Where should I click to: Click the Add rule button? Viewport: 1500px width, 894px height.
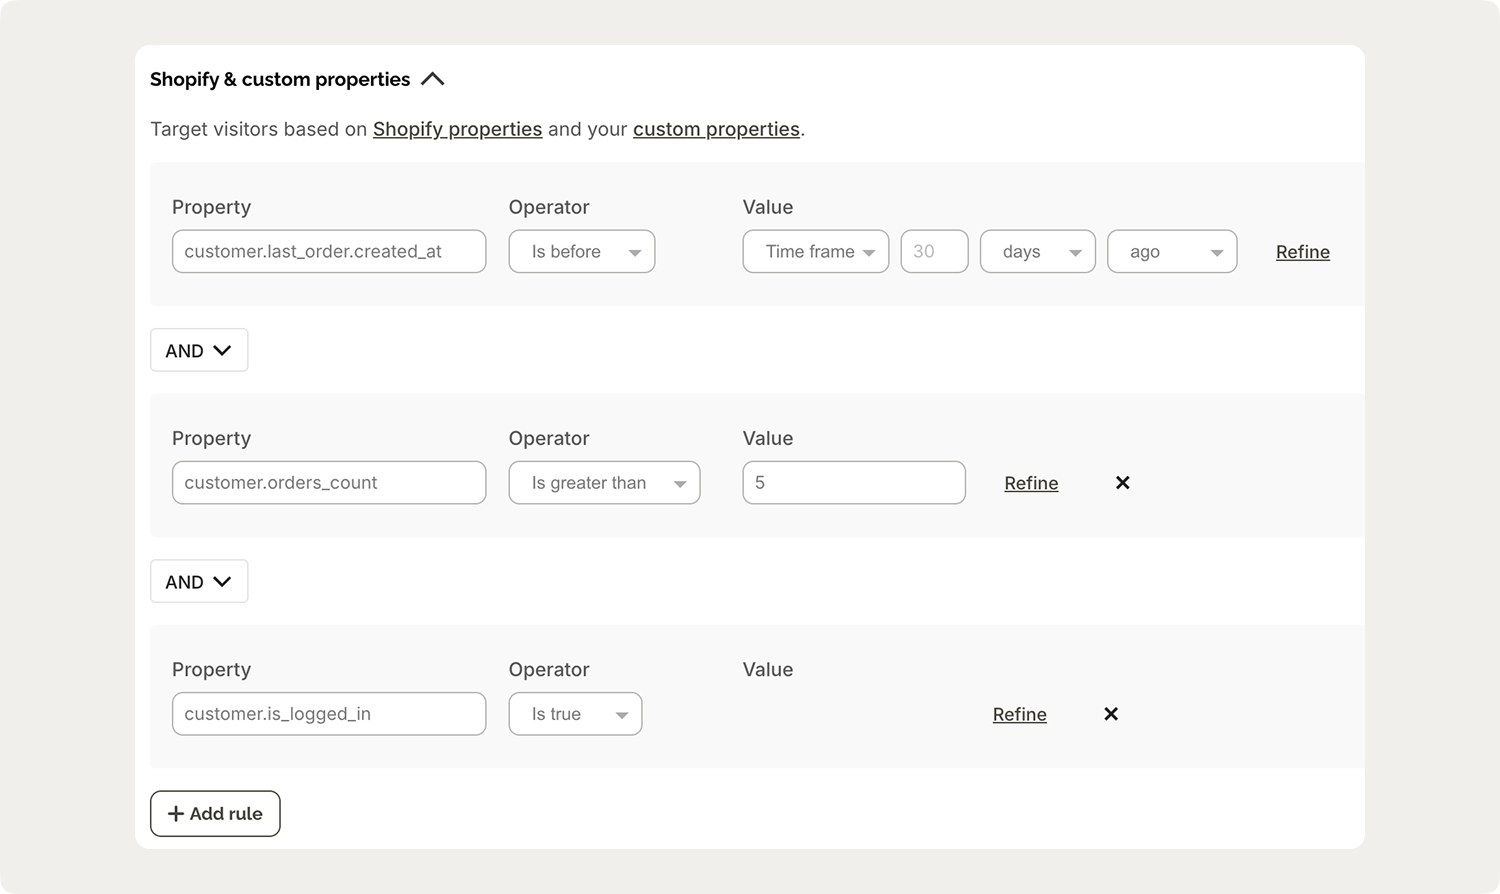[215, 814]
